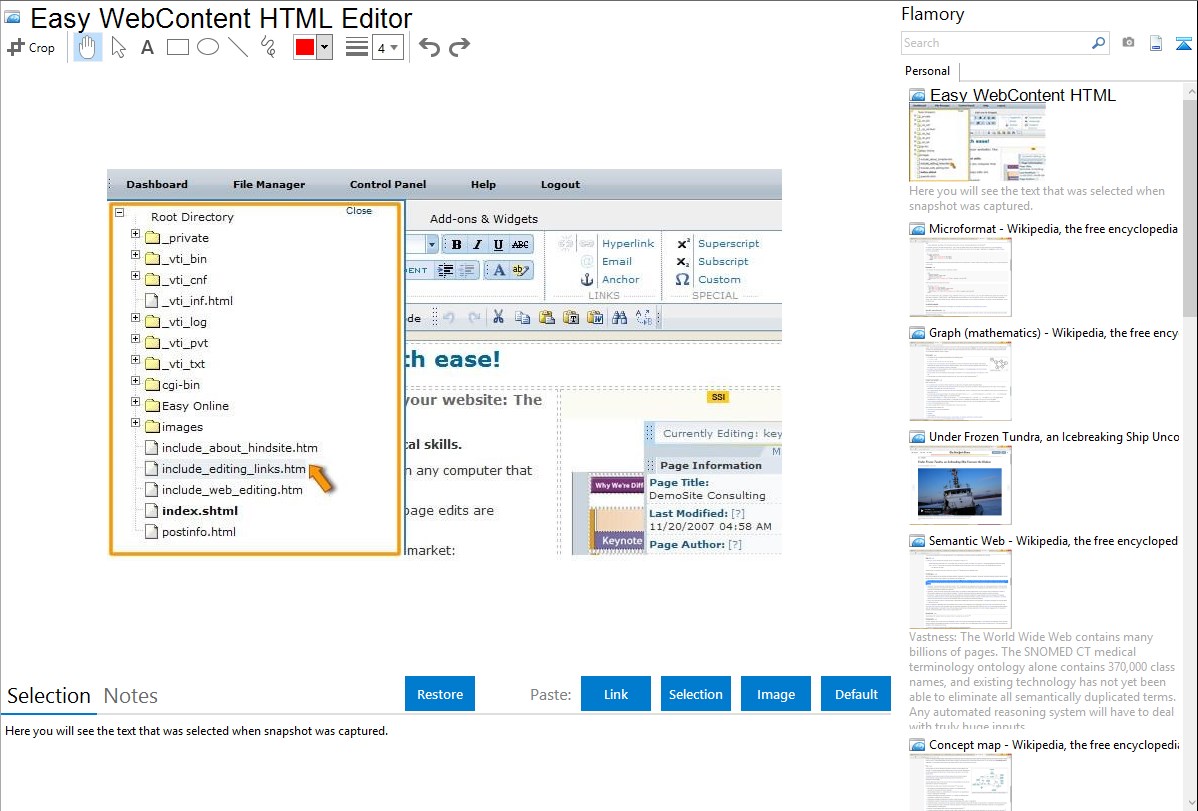Click the blue upward triangle icon

click(1183, 44)
